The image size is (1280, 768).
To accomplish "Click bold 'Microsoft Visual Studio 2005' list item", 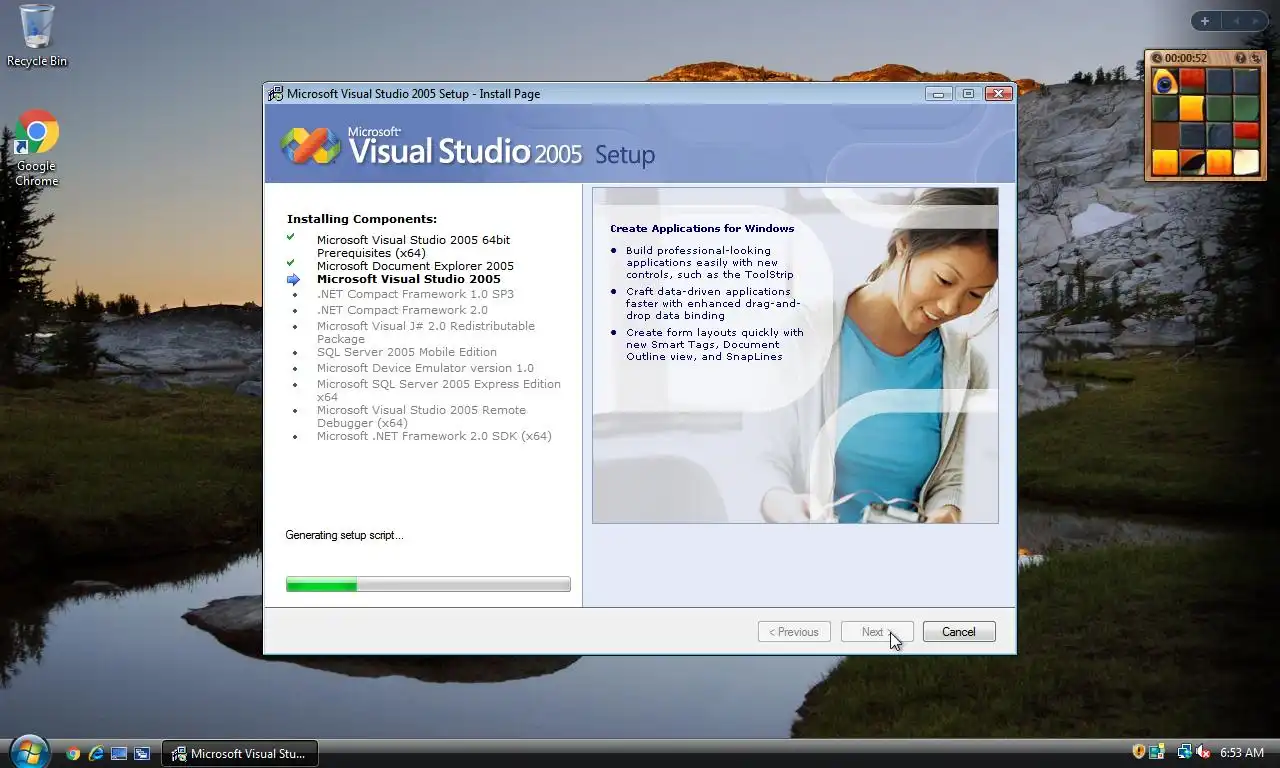I will pos(409,279).
